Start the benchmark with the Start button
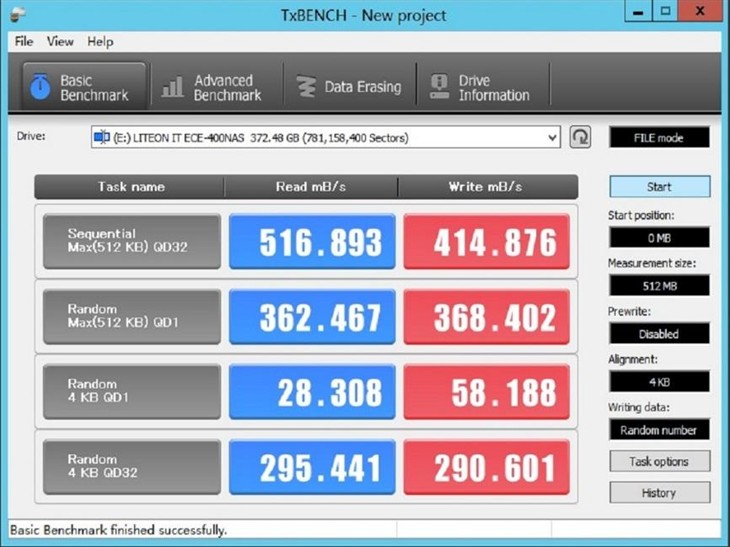The width and height of the screenshot is (730, 547). 660,187
